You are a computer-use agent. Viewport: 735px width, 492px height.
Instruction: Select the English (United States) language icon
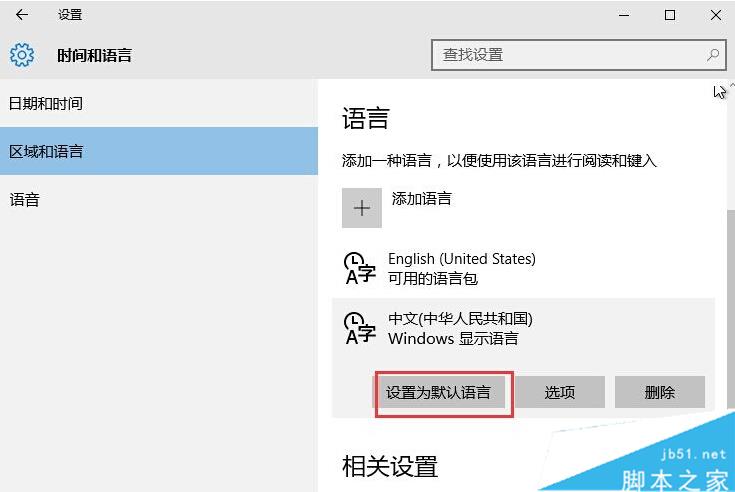tap(360, 268)
